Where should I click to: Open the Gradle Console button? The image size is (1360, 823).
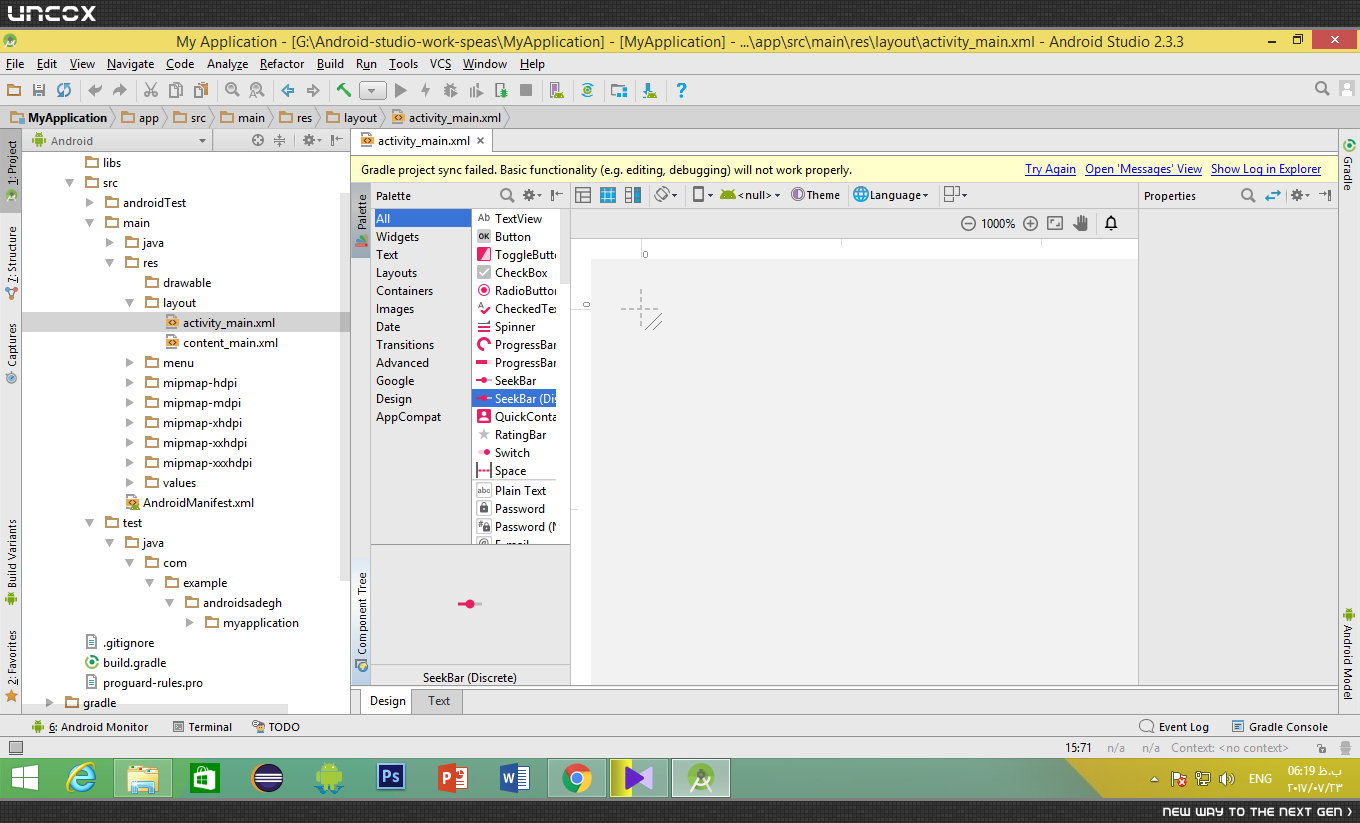coord(1280,727)
